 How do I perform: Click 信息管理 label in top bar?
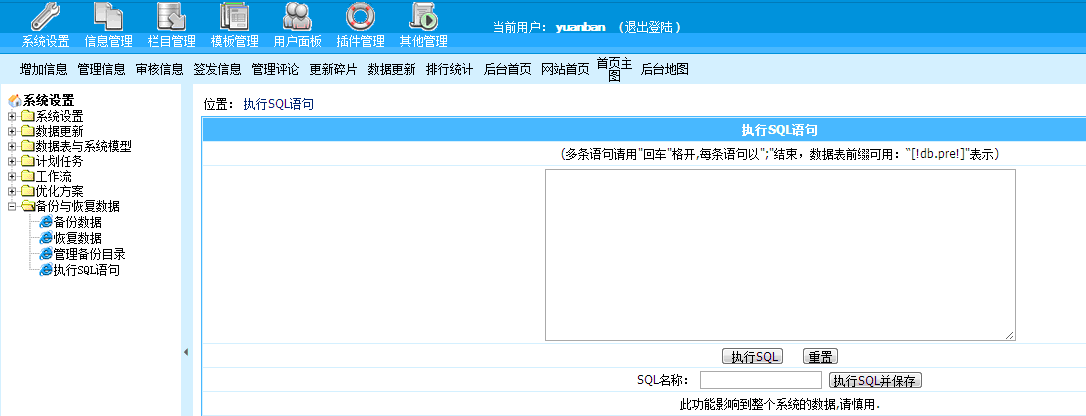109,42
